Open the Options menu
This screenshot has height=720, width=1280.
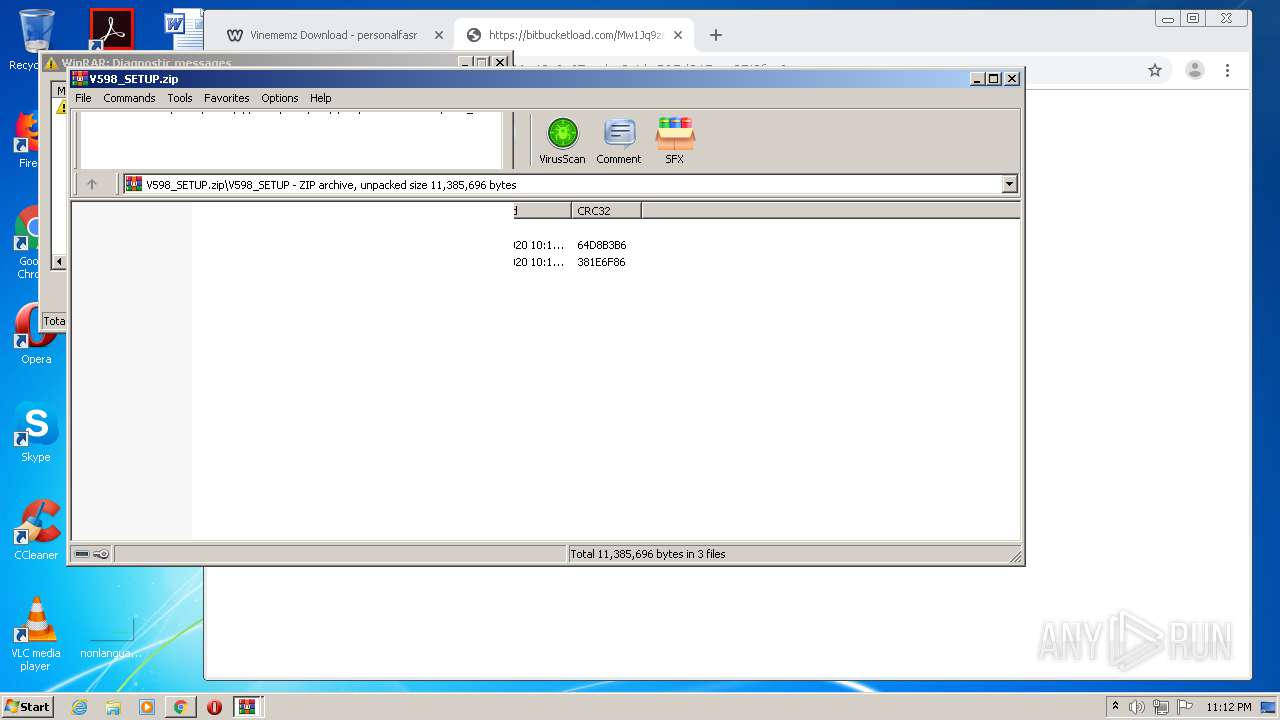280,98
